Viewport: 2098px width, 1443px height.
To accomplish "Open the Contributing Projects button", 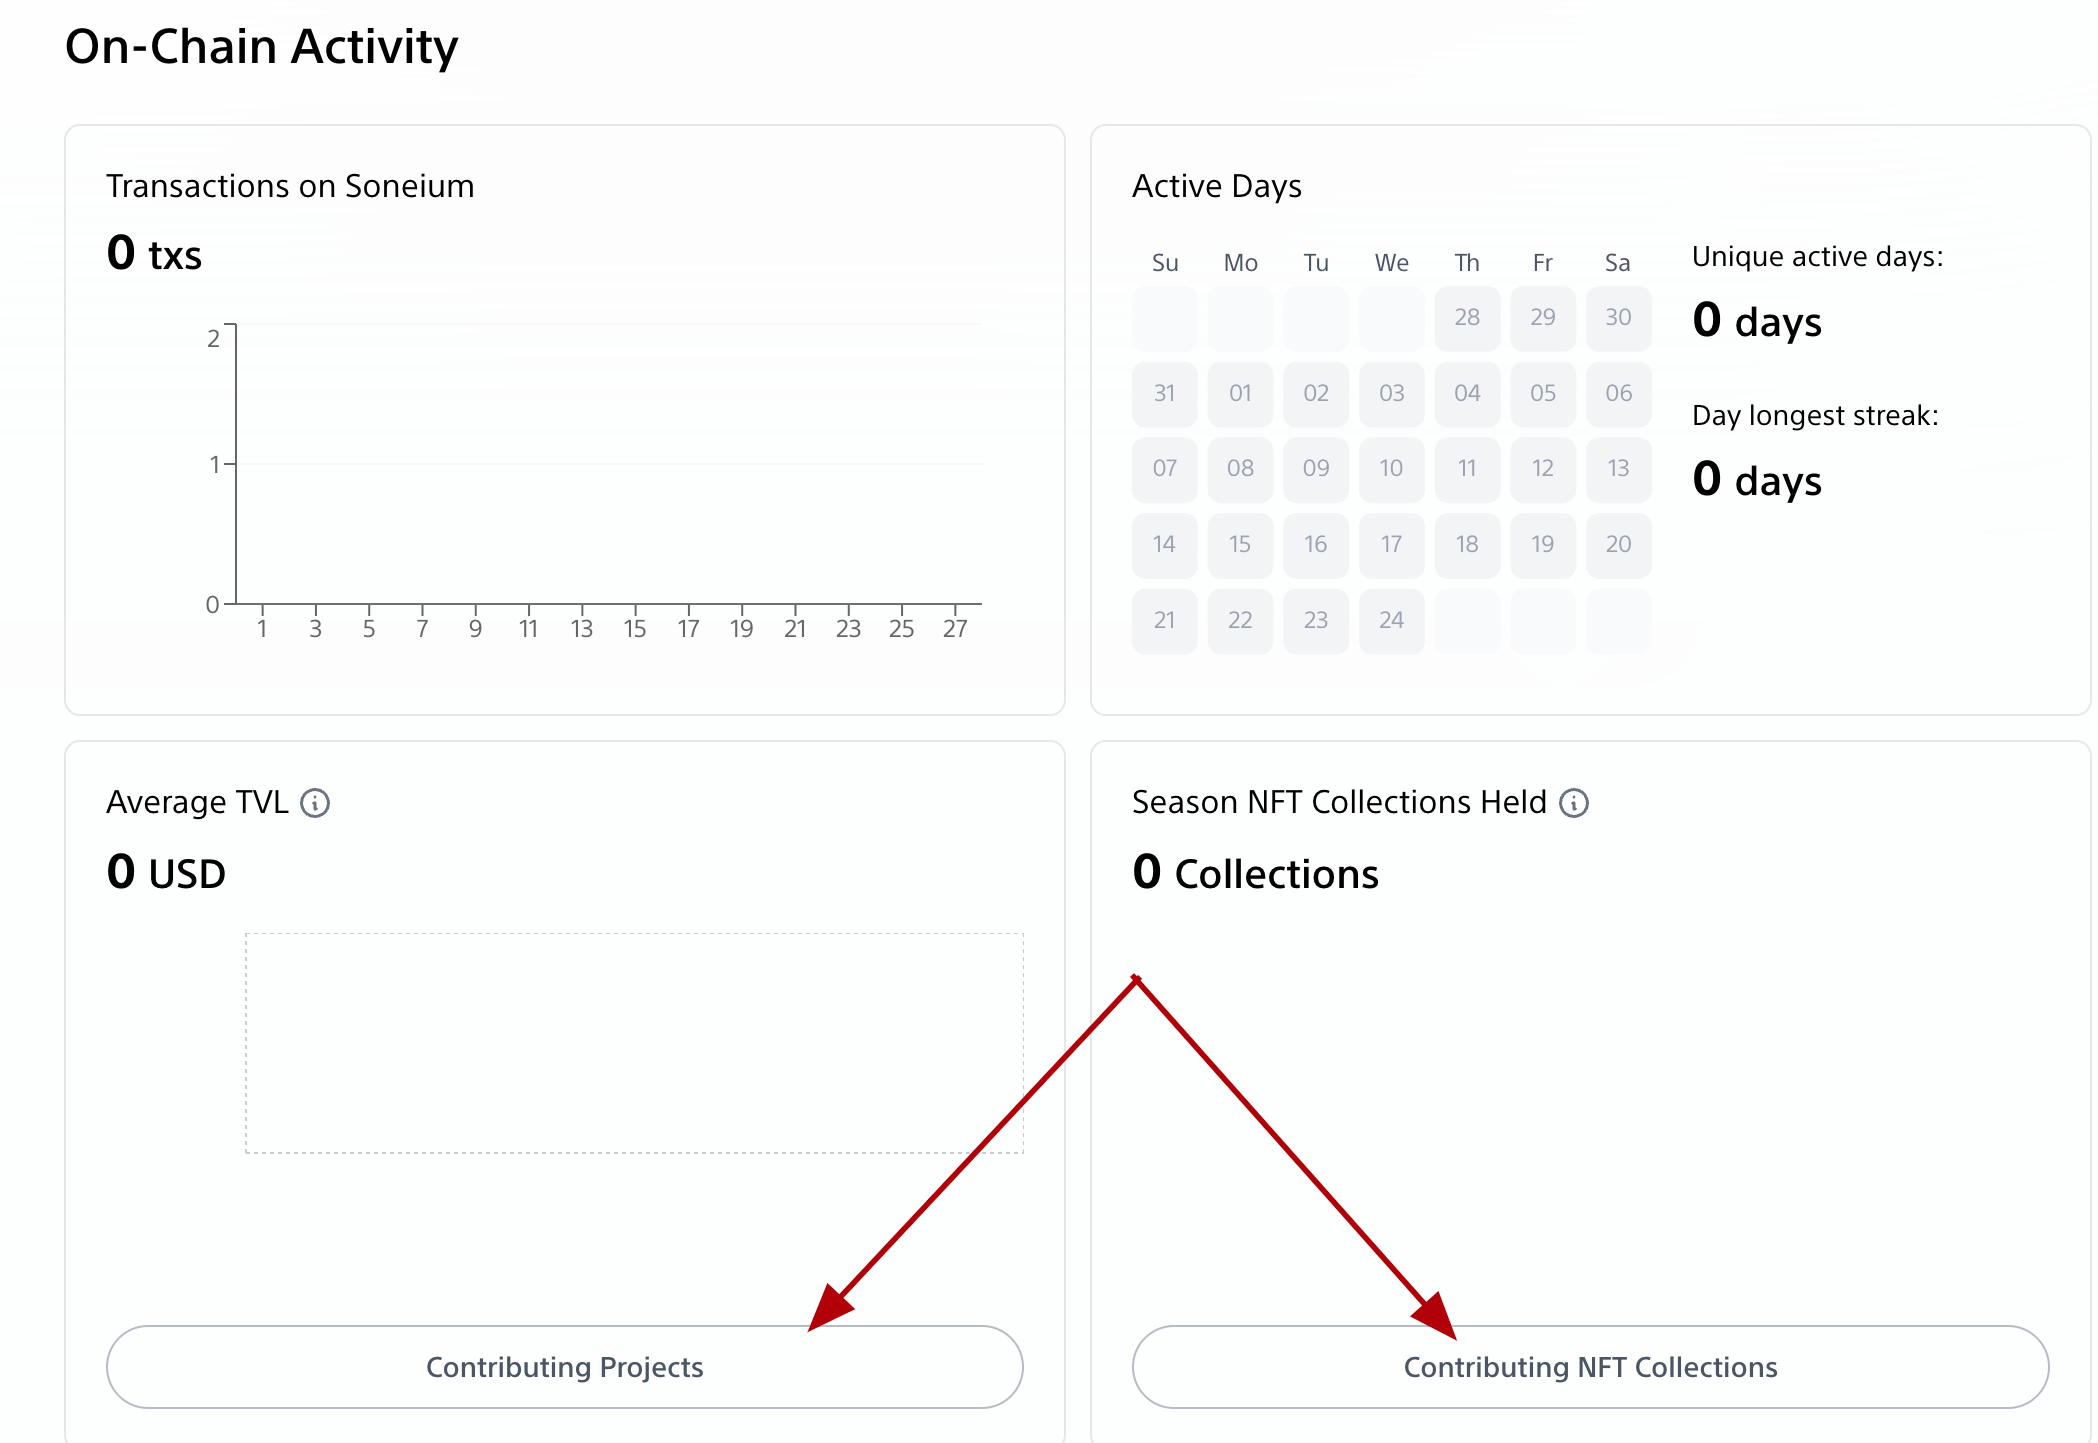I will click(564, 1367).
